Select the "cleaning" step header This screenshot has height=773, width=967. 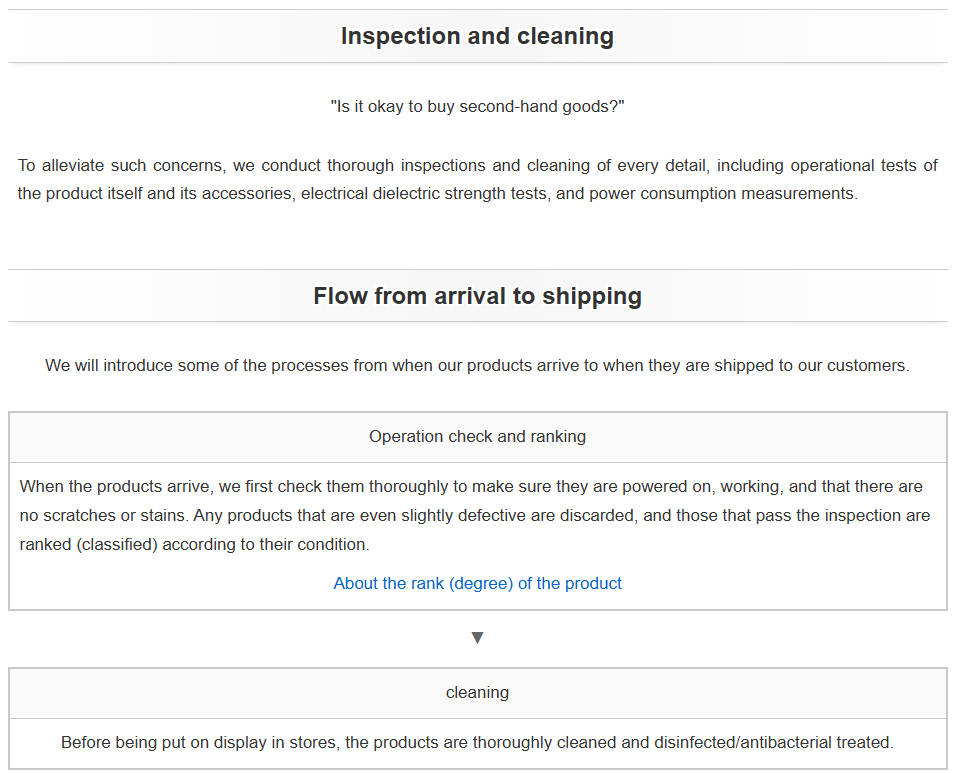(x=477, y=693)
